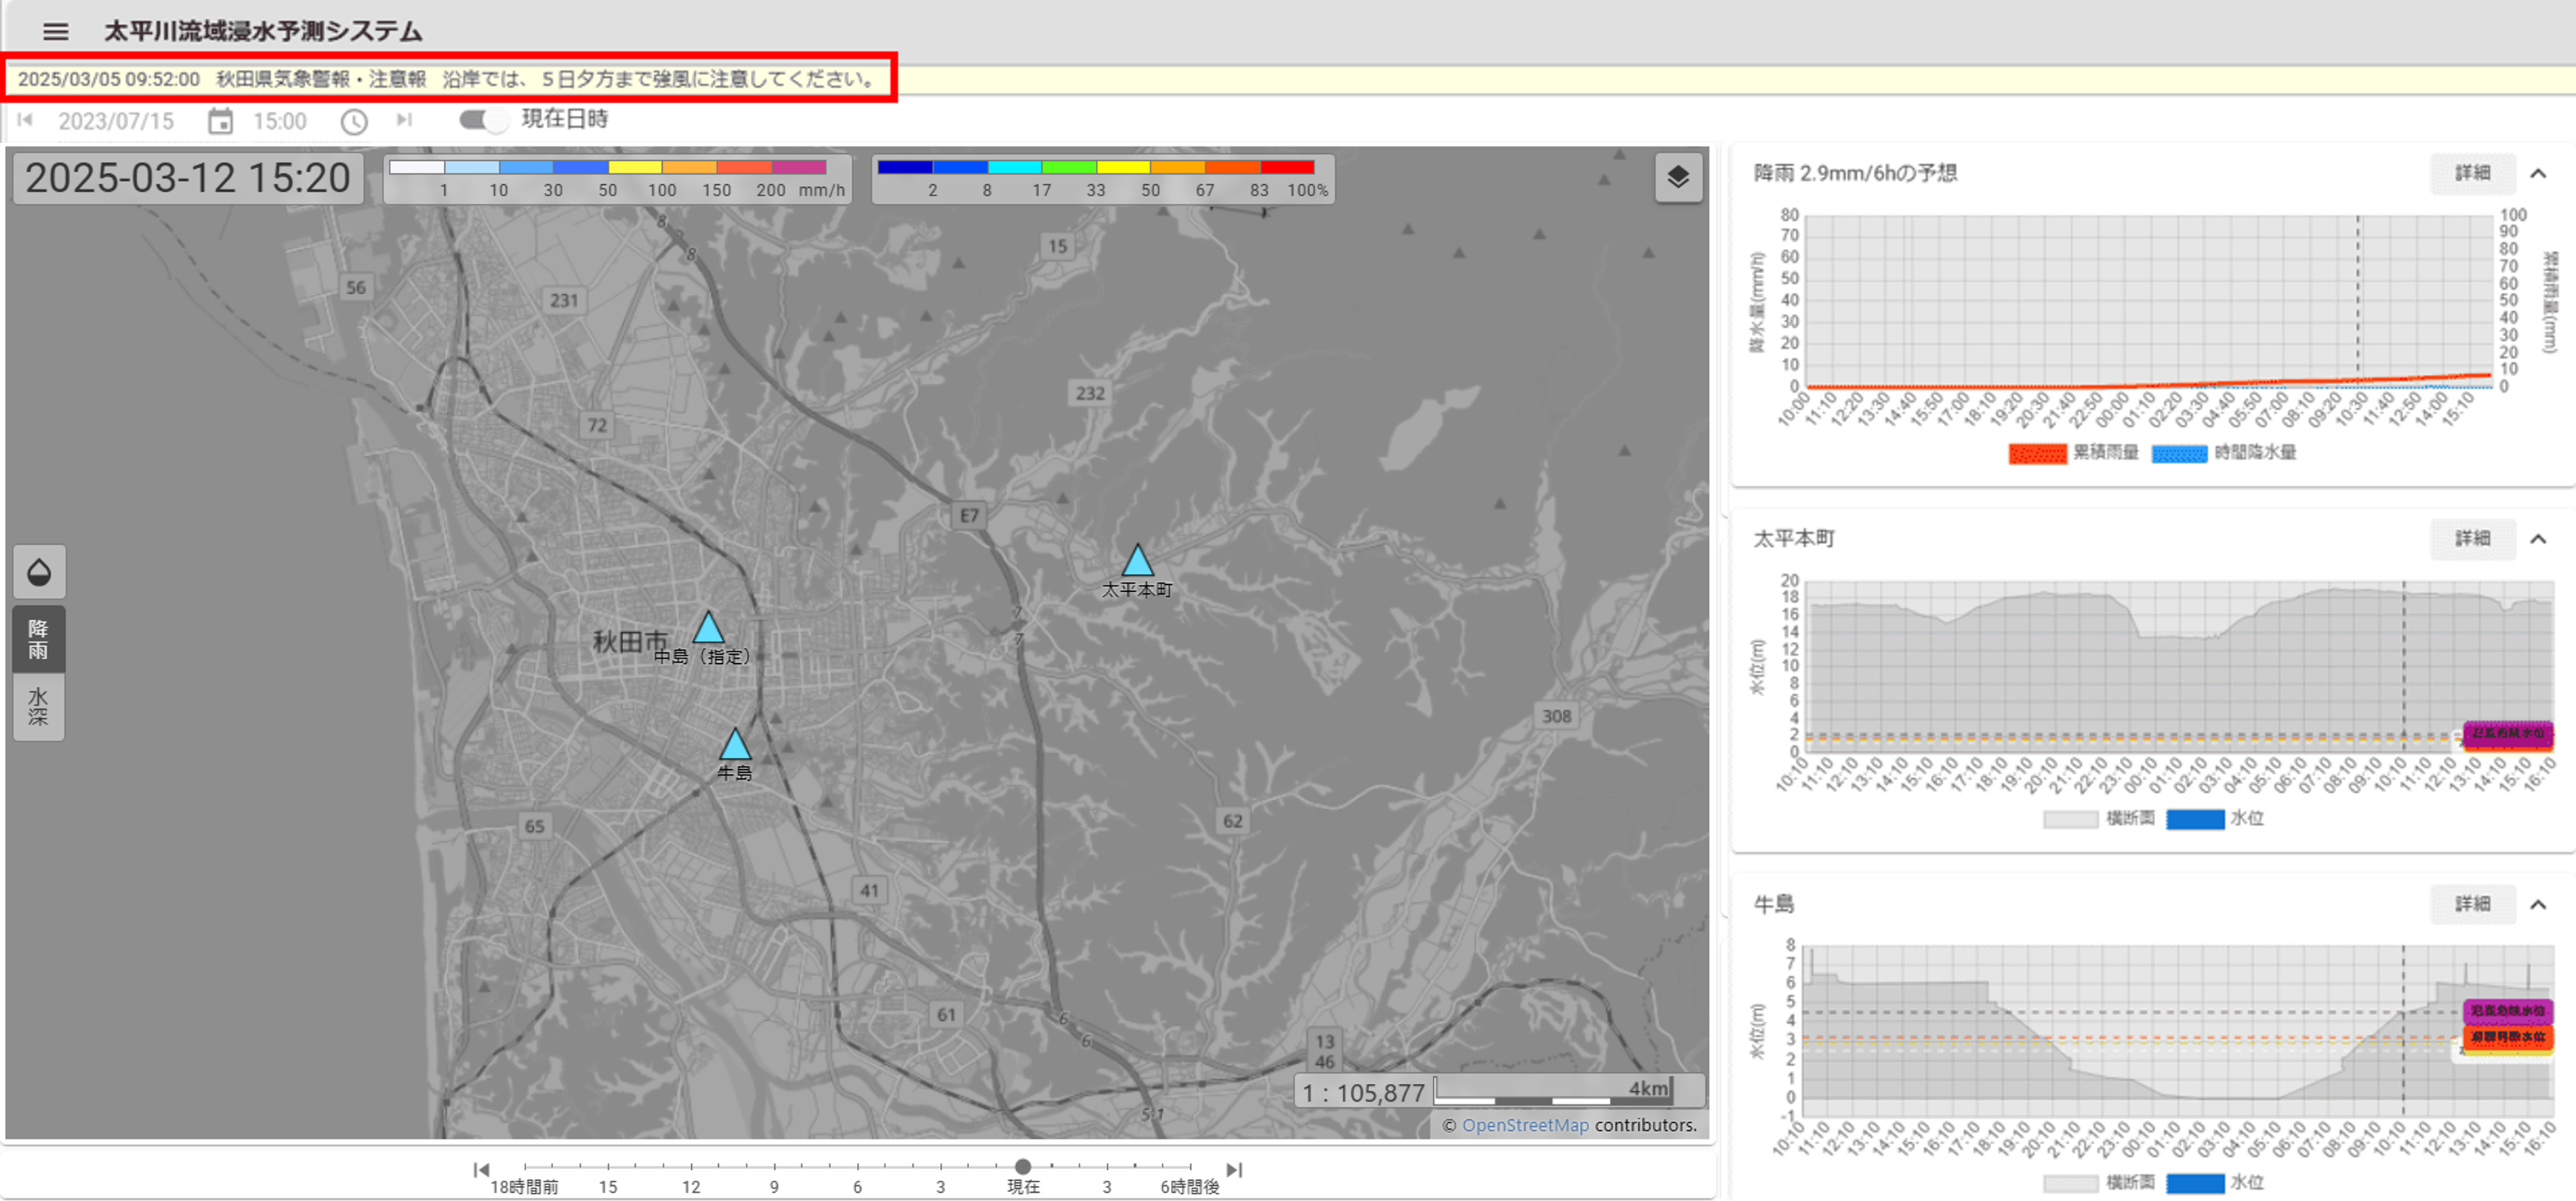Collapse the 太平本町 chart panel

point(2538,539)
